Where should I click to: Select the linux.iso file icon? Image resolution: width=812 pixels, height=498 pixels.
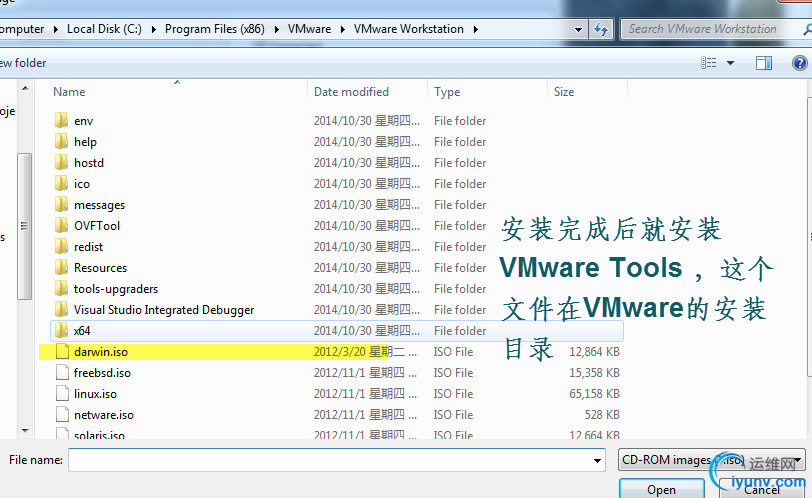point(62,393)
